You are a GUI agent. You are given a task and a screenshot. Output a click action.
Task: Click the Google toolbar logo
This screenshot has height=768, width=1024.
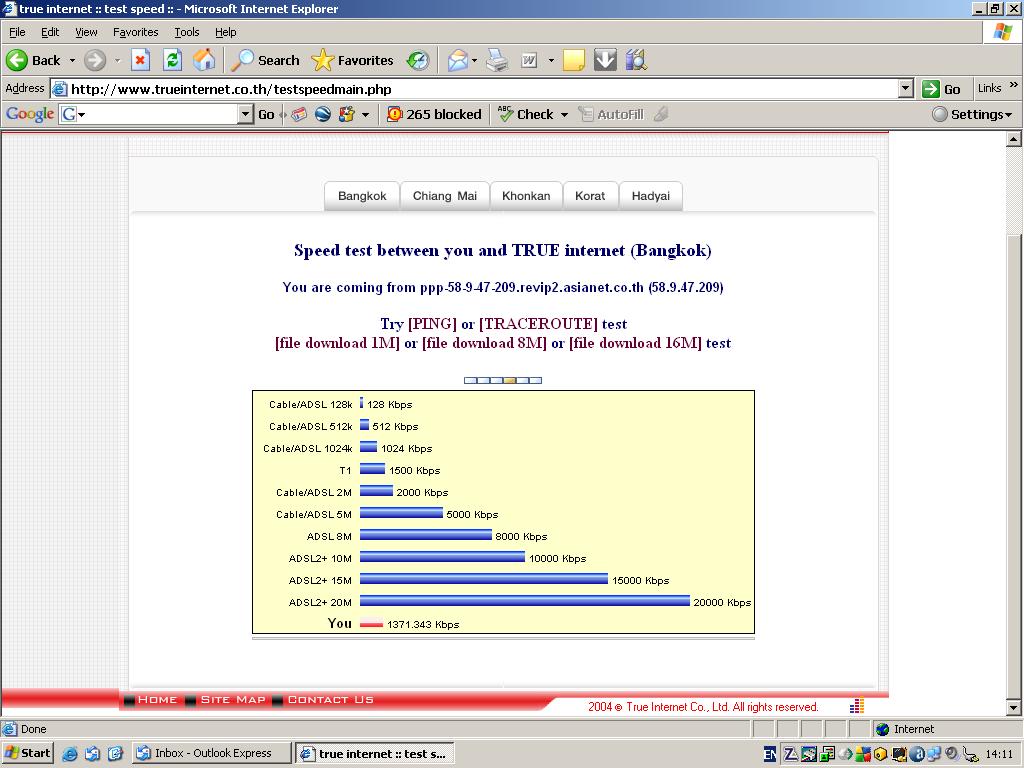(29, 114)
